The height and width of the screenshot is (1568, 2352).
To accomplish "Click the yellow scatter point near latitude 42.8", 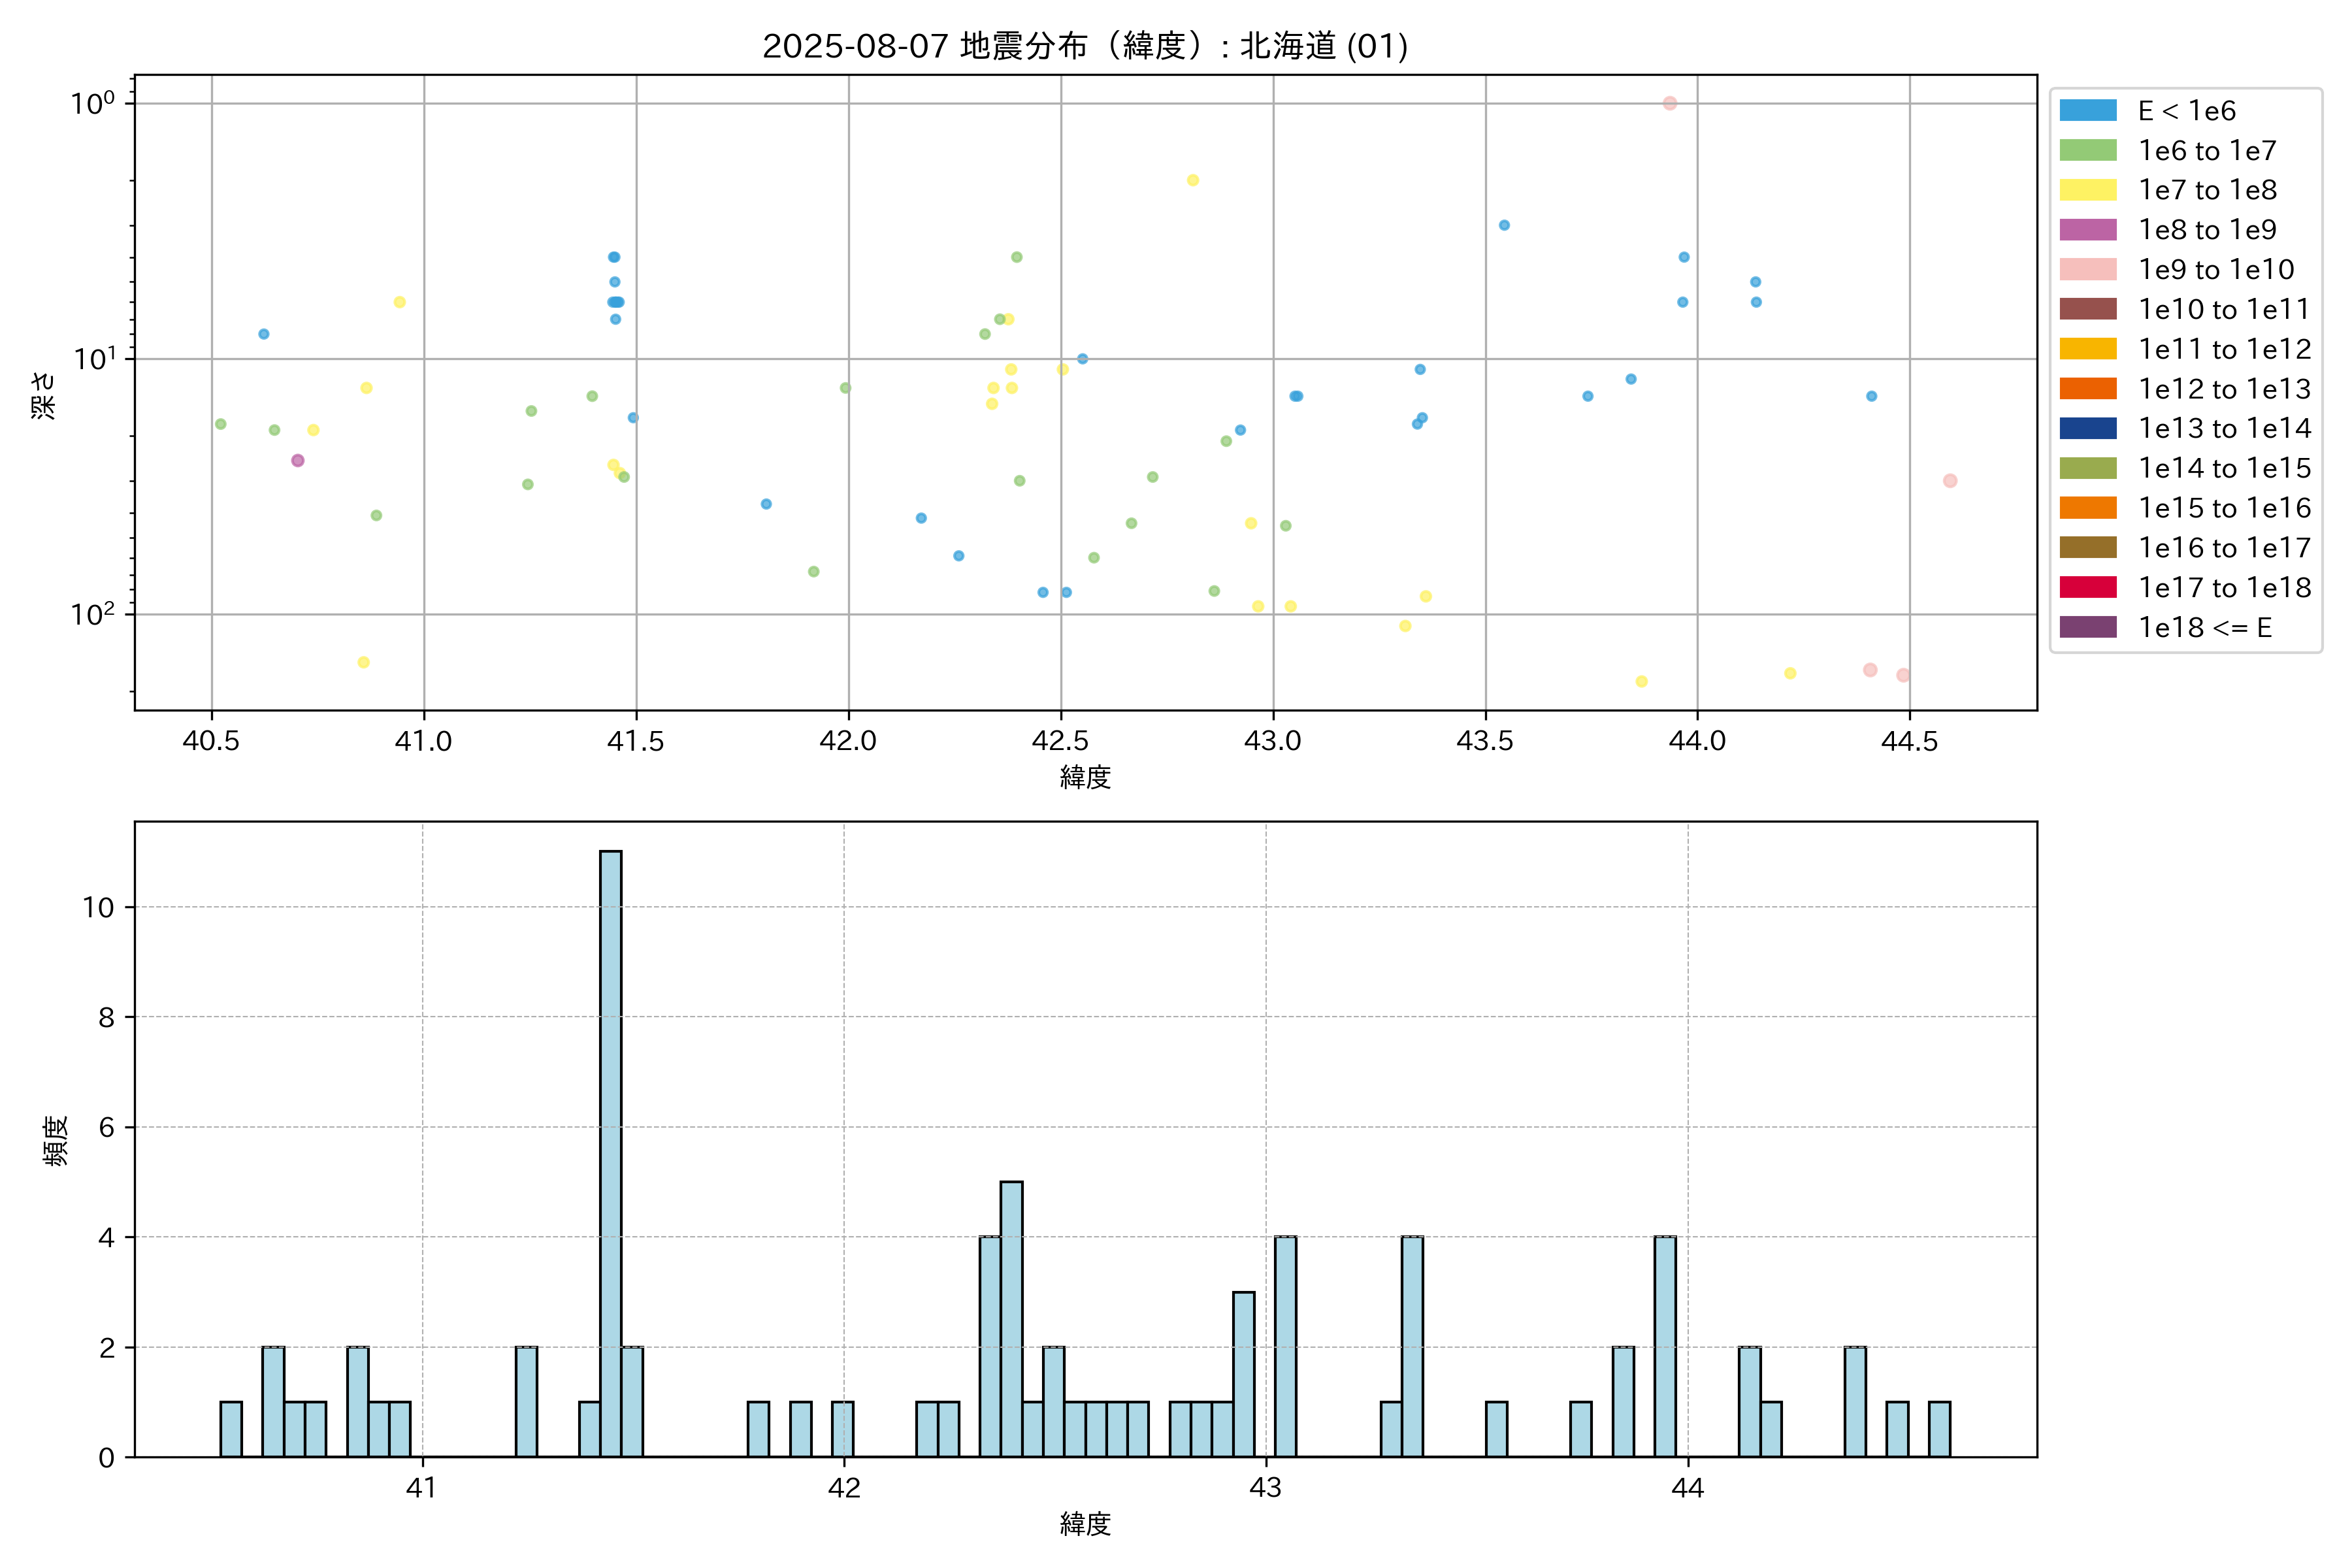I will (x=1192, y=180).
